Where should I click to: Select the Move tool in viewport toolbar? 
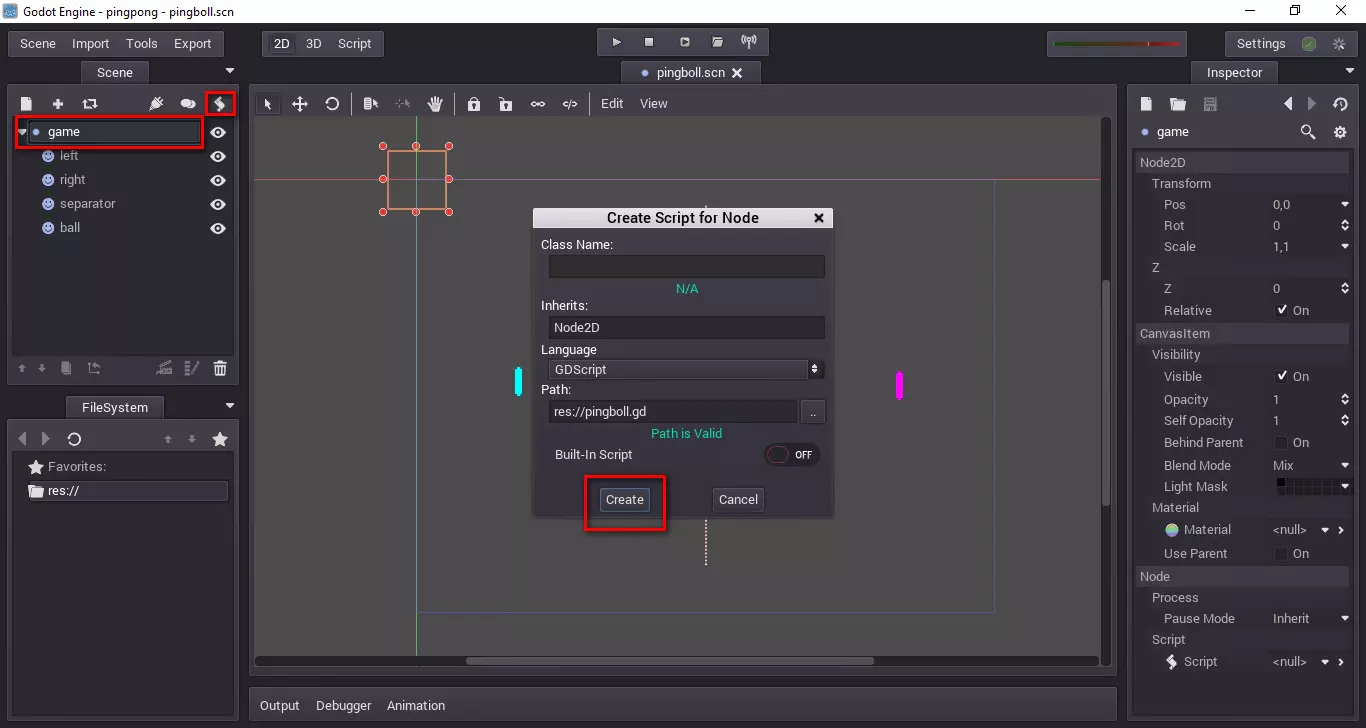[299, 104]
